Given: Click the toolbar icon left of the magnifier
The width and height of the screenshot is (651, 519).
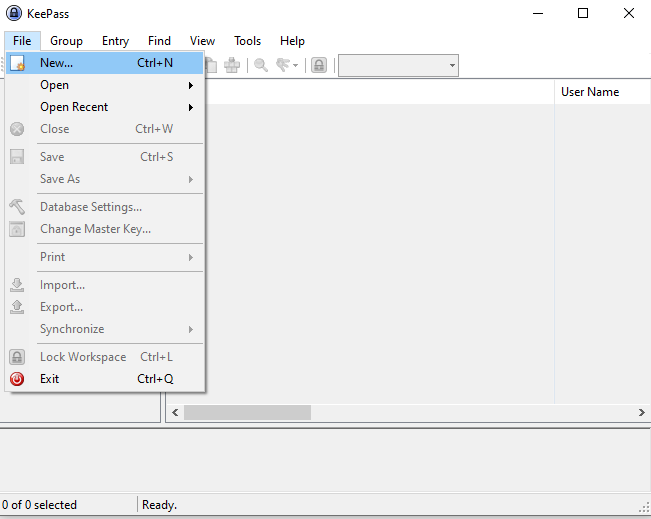Looking at the screenshot, I should 232,65.
